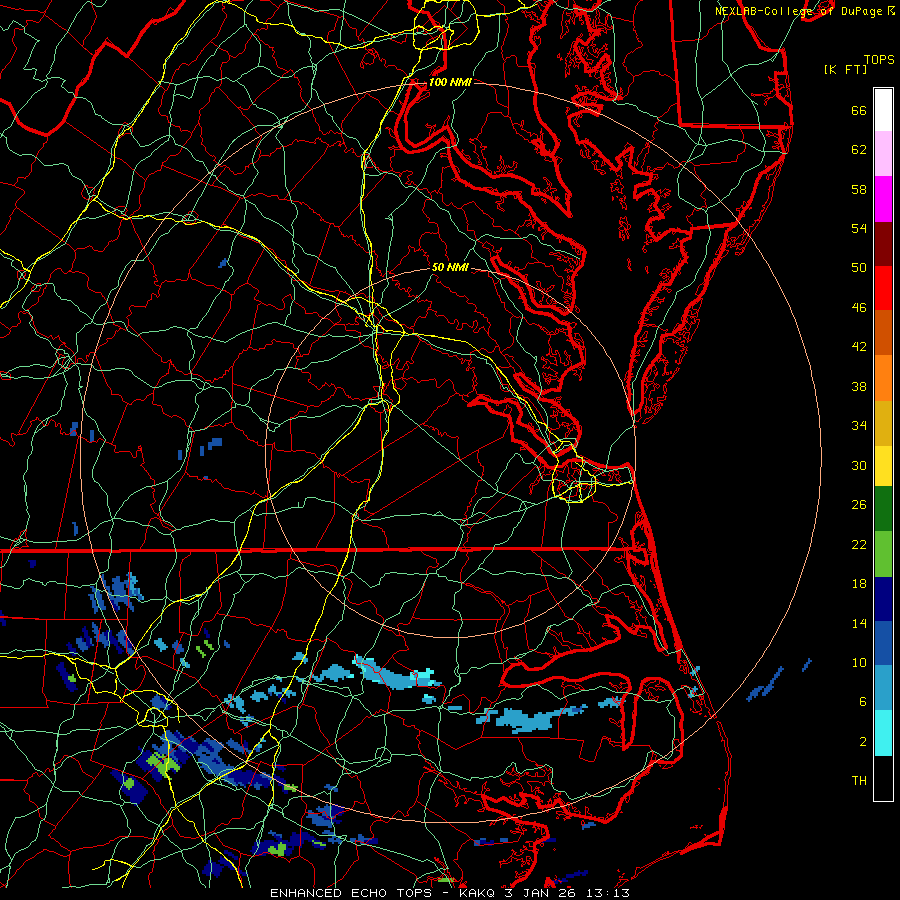Click the 54 label on the legend scale

tap(859, 228)
